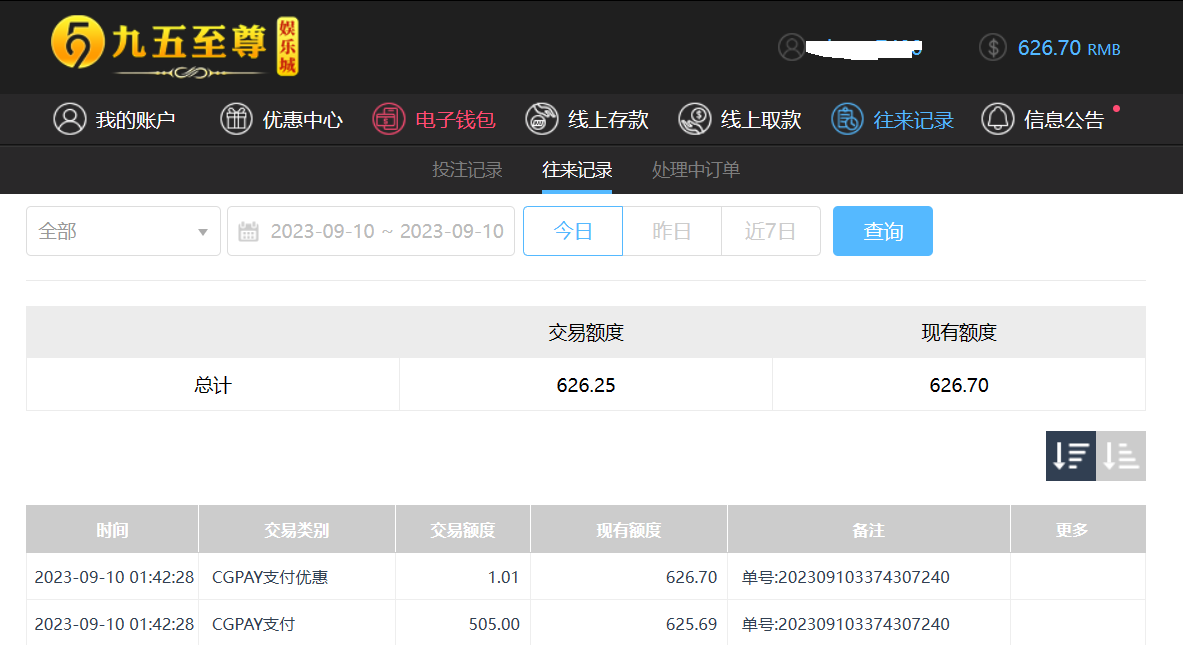Open 线上取款 menu
The height and width of the screenshot is (645, 1183).
click(x=740, y=119)
